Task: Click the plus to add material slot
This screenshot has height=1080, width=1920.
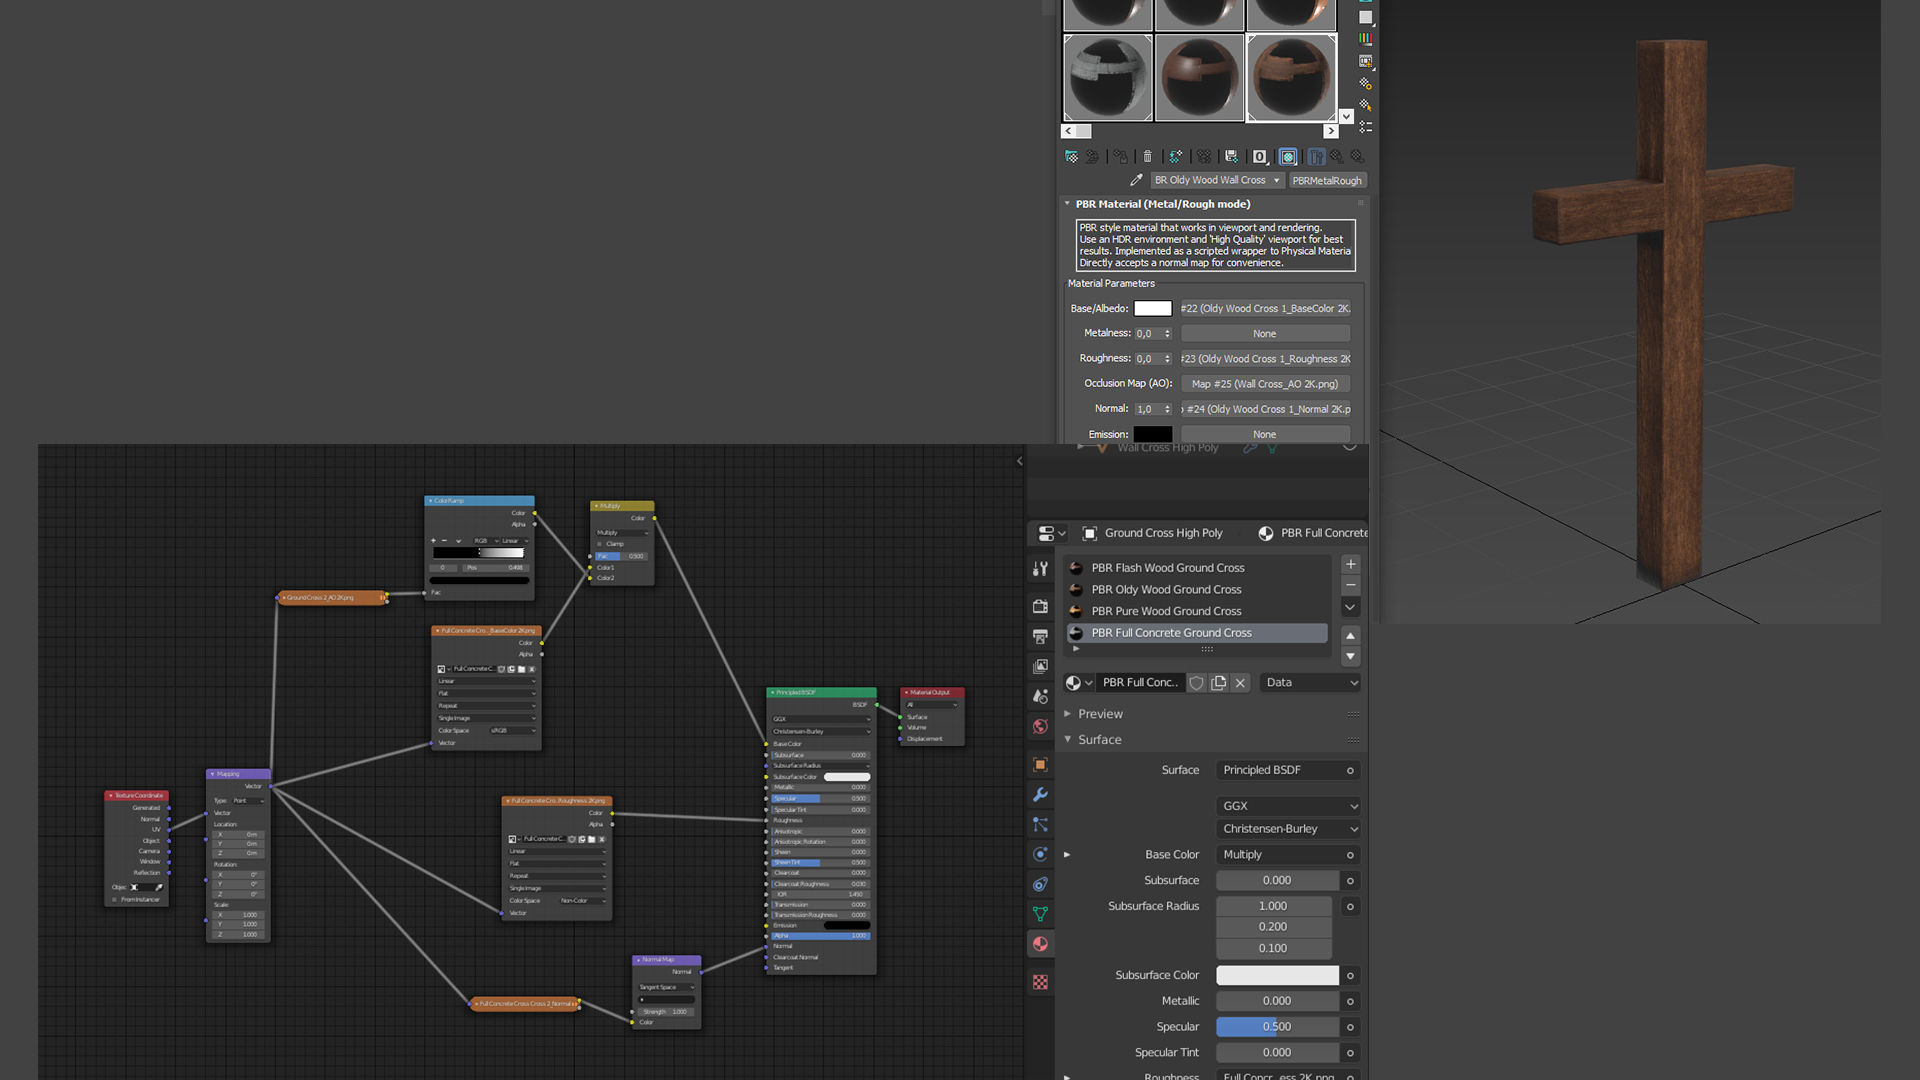Action: (1350, 564)
